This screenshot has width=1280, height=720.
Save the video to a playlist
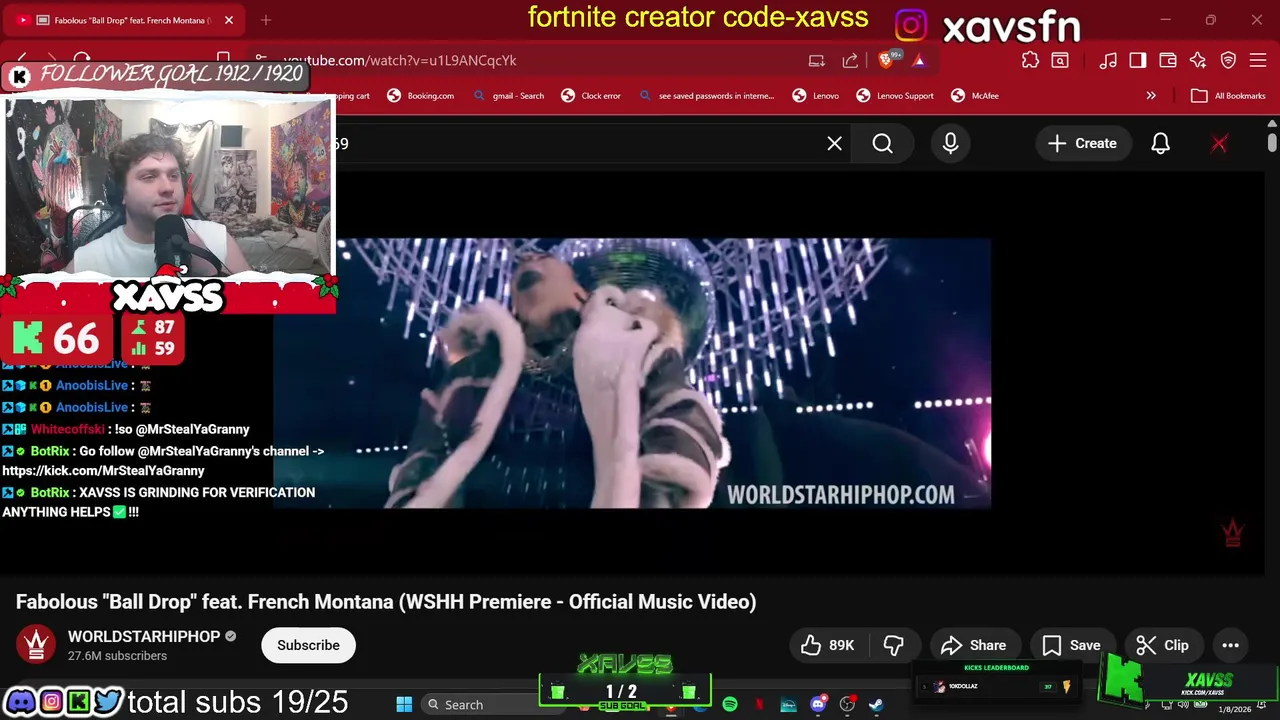(x=1071, y=646)
